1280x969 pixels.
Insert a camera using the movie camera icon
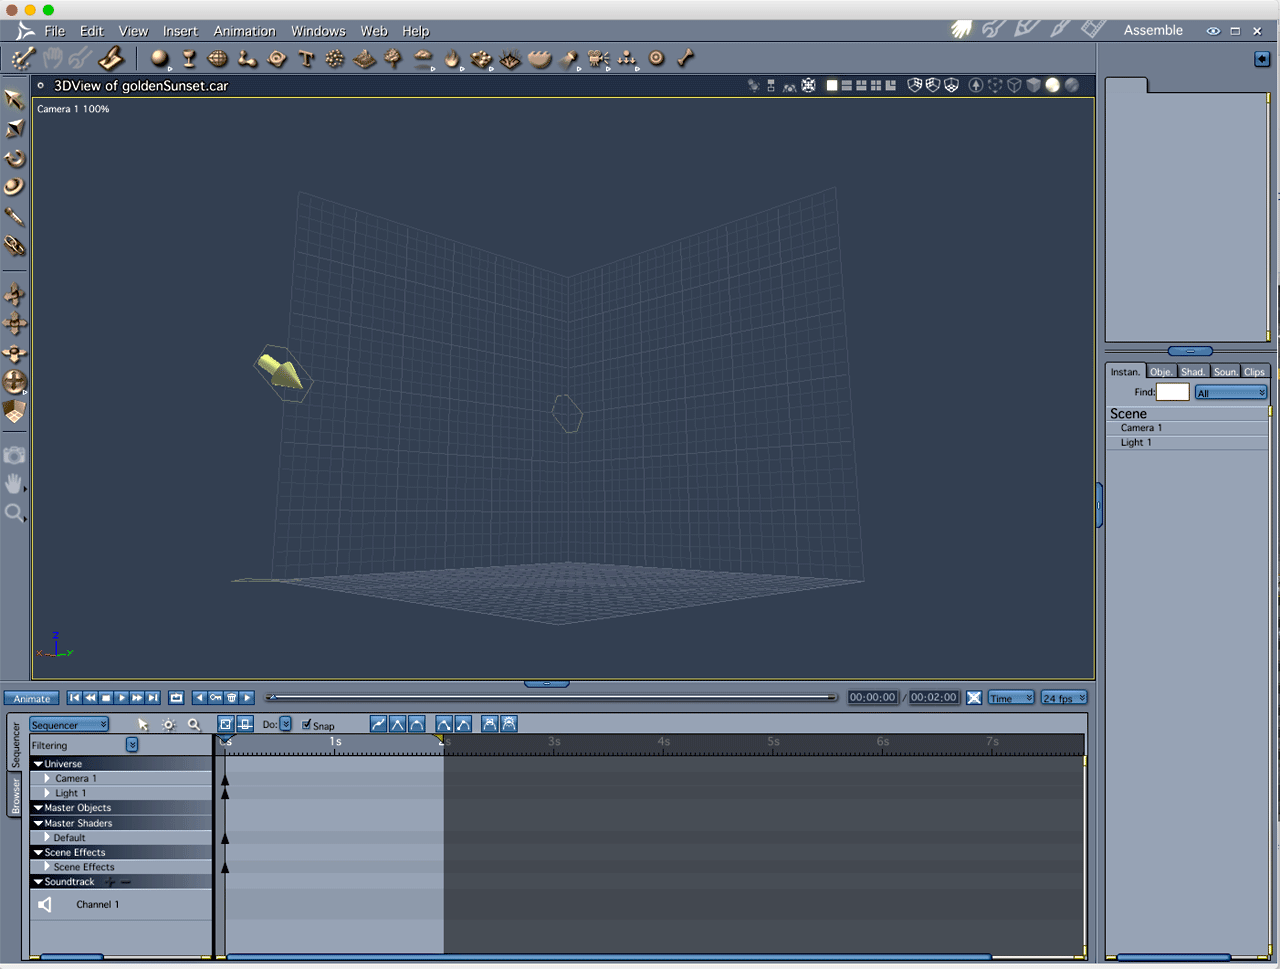pos(598,59)
